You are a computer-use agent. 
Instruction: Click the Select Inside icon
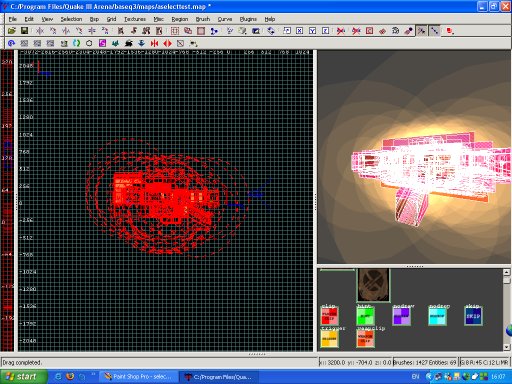[159, 31]
